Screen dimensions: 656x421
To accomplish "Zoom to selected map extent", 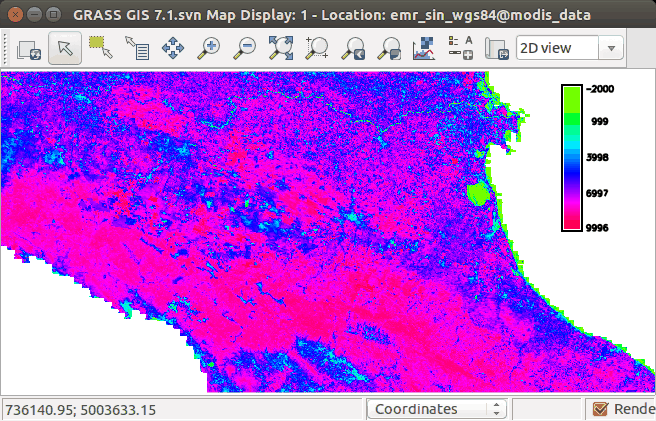I will coord(281,48).
